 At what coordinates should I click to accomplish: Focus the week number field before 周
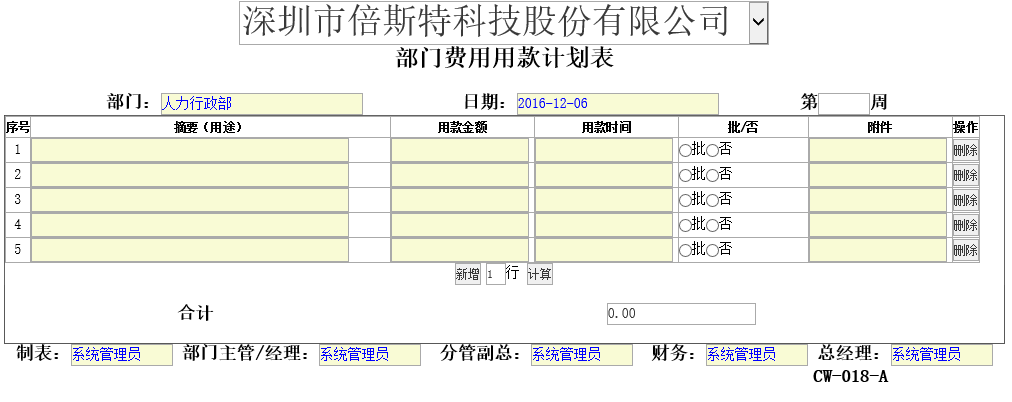click(844, 103)
